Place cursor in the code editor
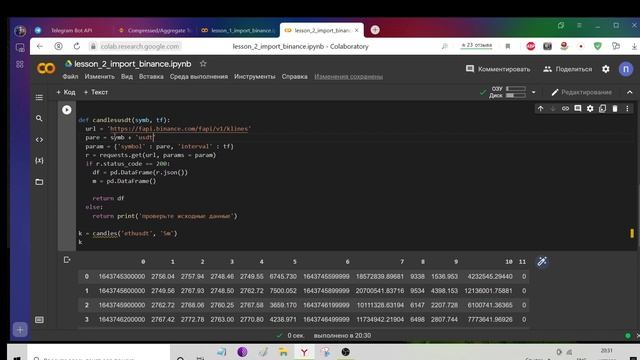This screenshot has width=640, height=360. [355, 176]
